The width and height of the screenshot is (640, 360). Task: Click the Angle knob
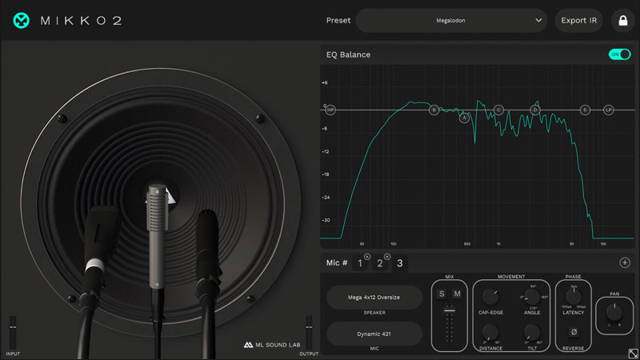[532, 297]
